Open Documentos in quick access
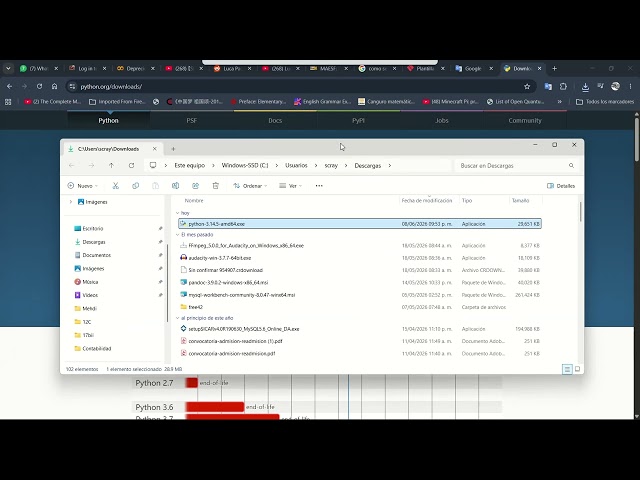Screen dimensions: 640x480 [x=96, y=255]
